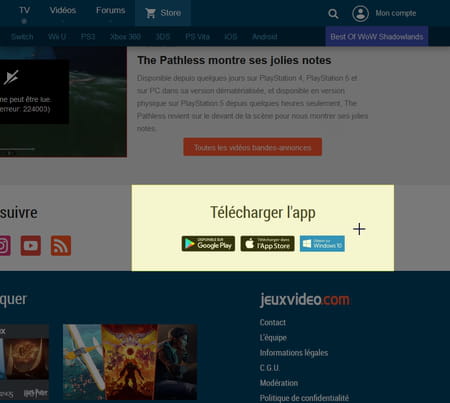
Task: Open the C.G.U. footer link
Action: click(x=270, y=368)
